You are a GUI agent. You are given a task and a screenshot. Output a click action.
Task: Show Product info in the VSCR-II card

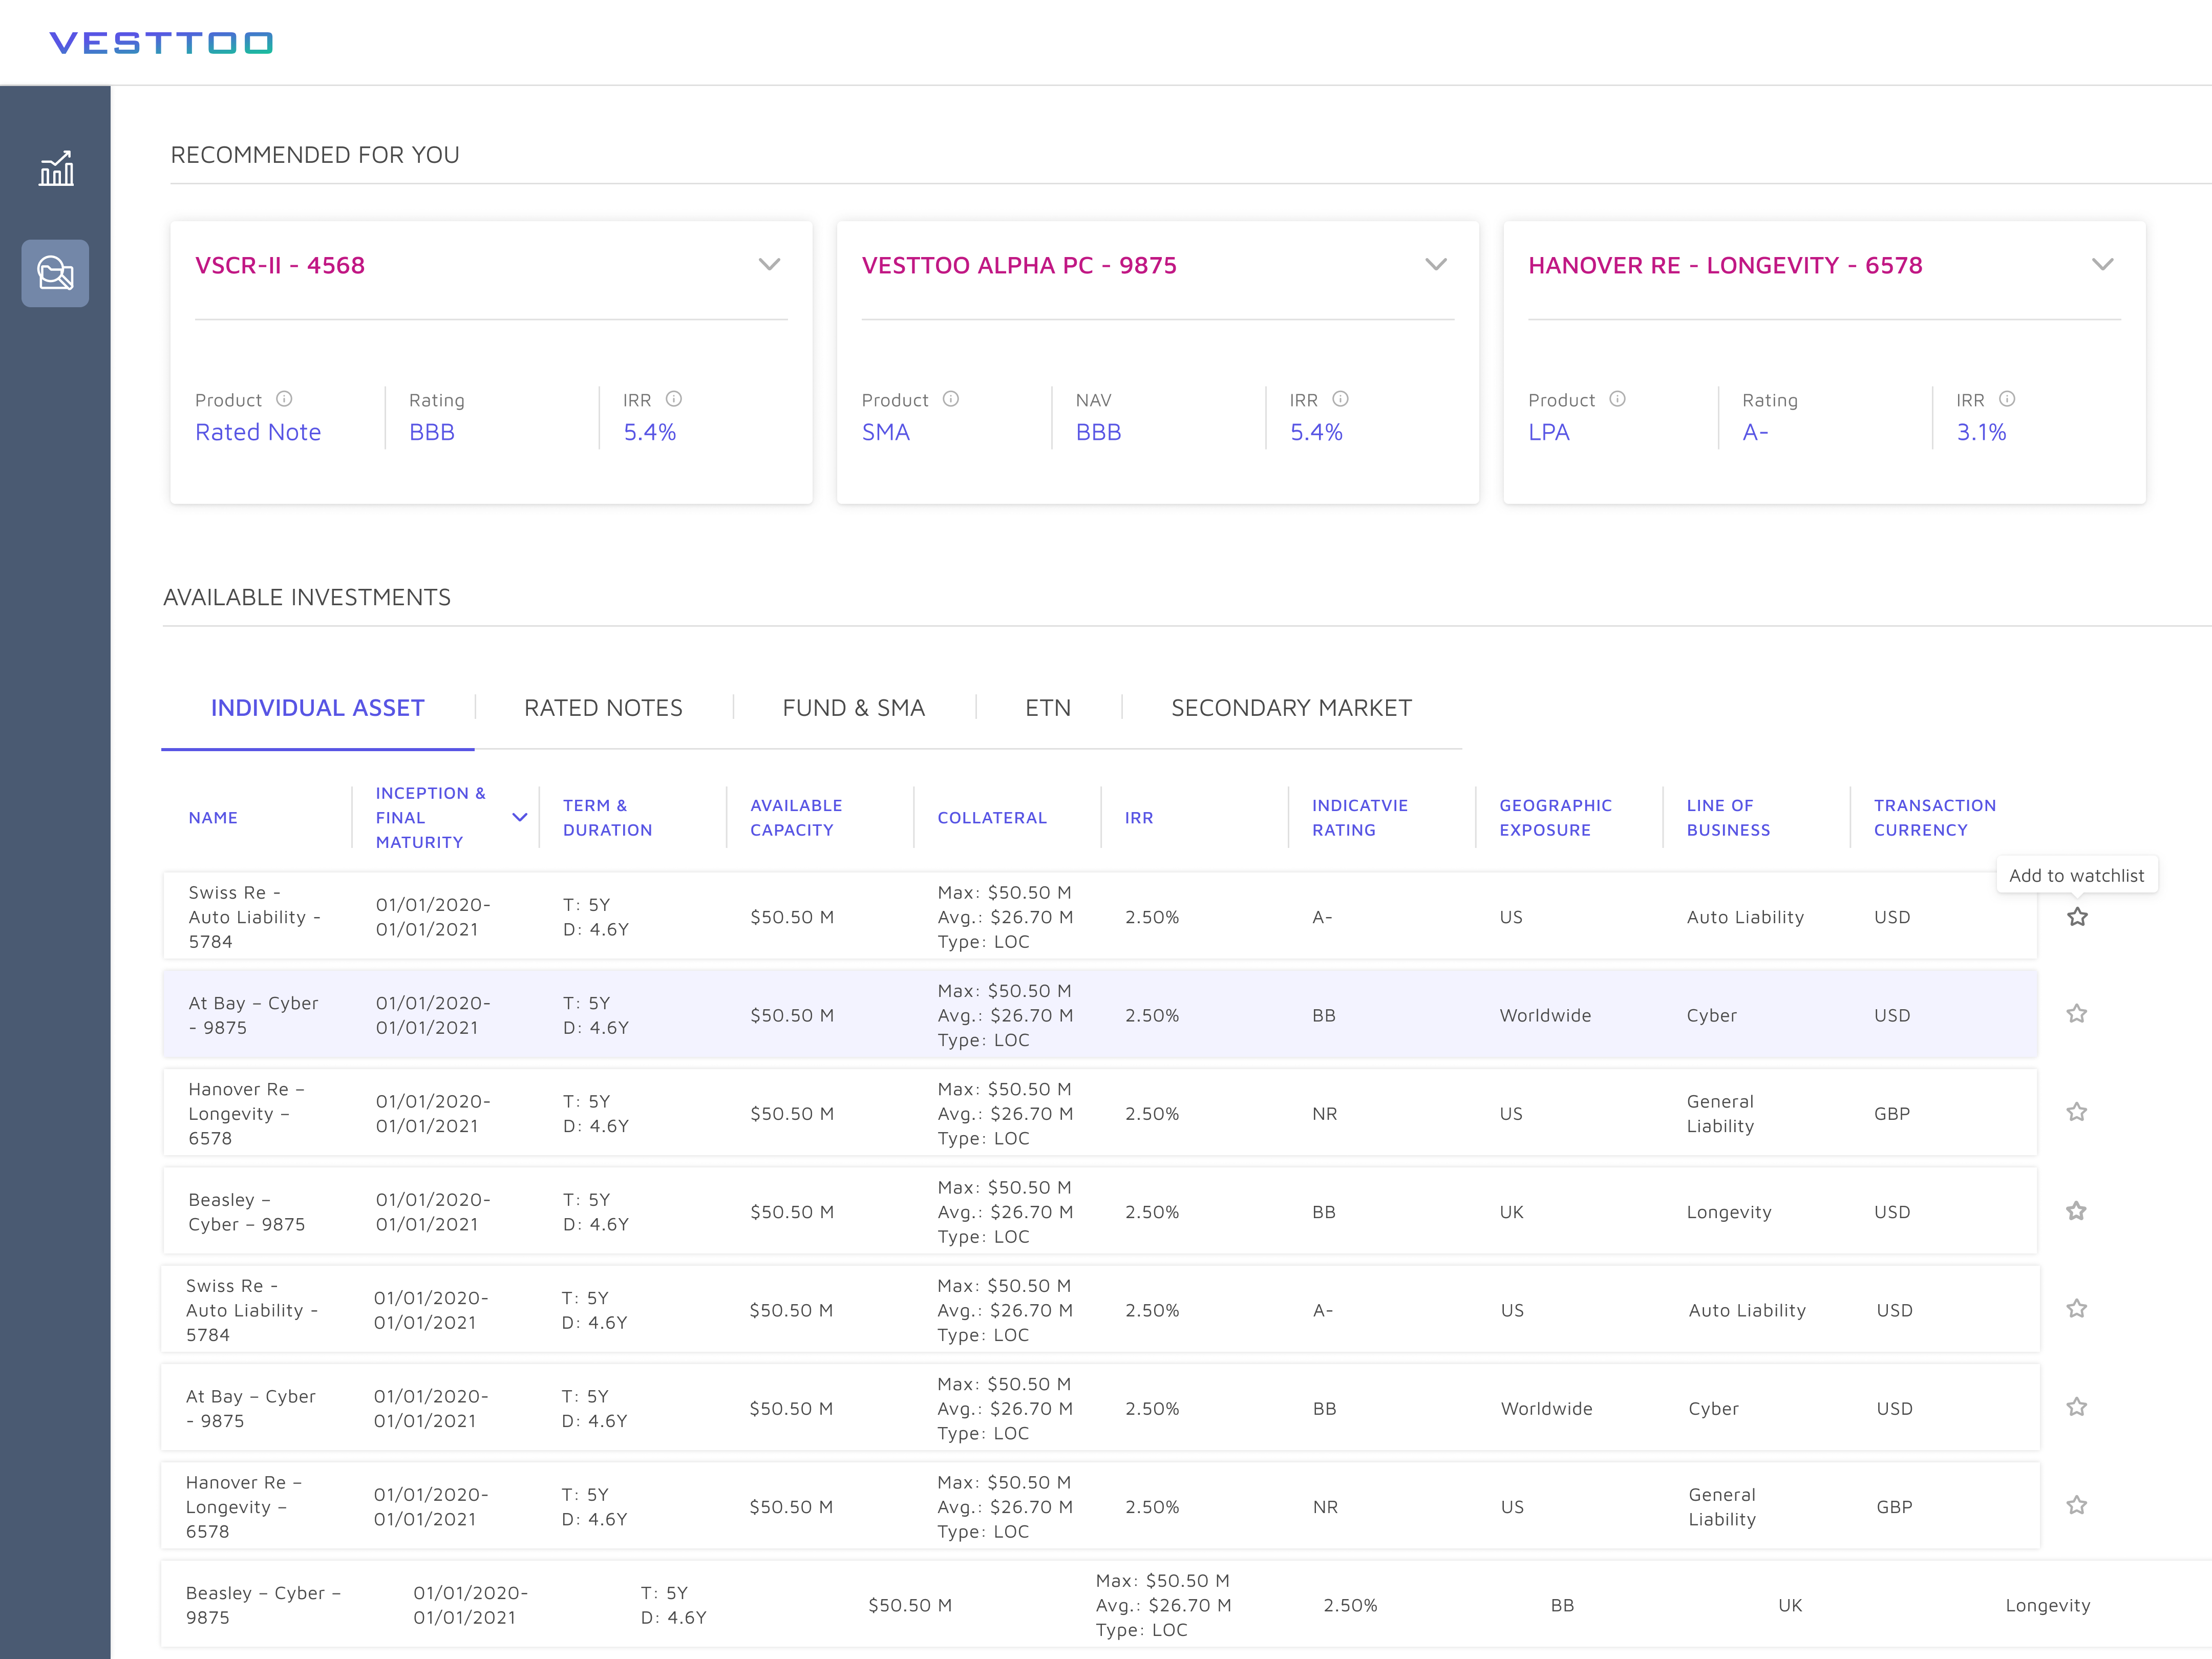click(284, 399)
